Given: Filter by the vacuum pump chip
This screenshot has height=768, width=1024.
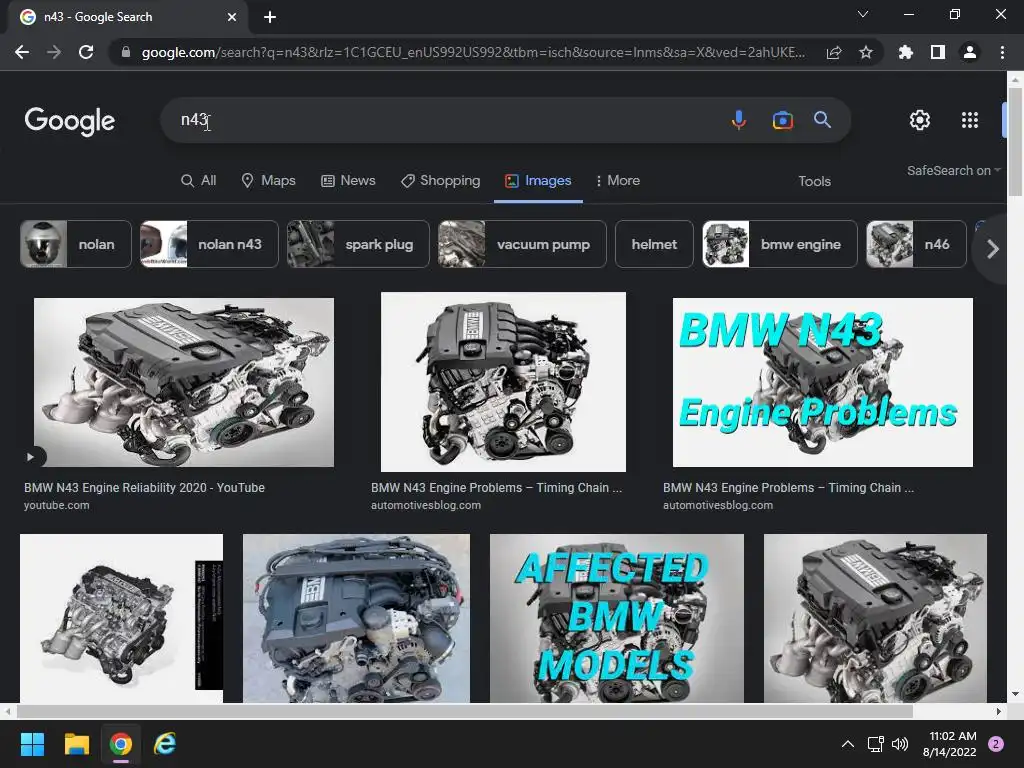Looking at the screenshot, I should tap(522, 244).
